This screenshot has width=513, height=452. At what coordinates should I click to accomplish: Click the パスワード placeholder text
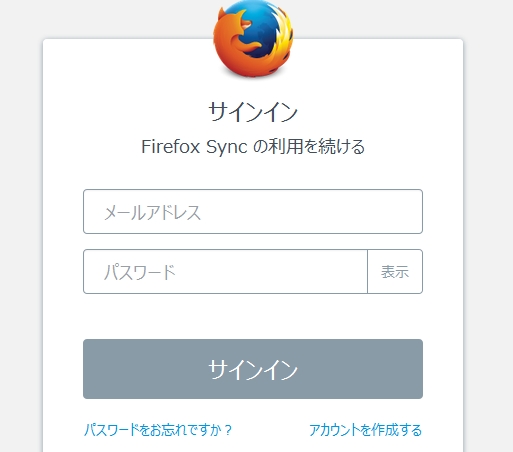pyautogui.click(x=140, y=272)
